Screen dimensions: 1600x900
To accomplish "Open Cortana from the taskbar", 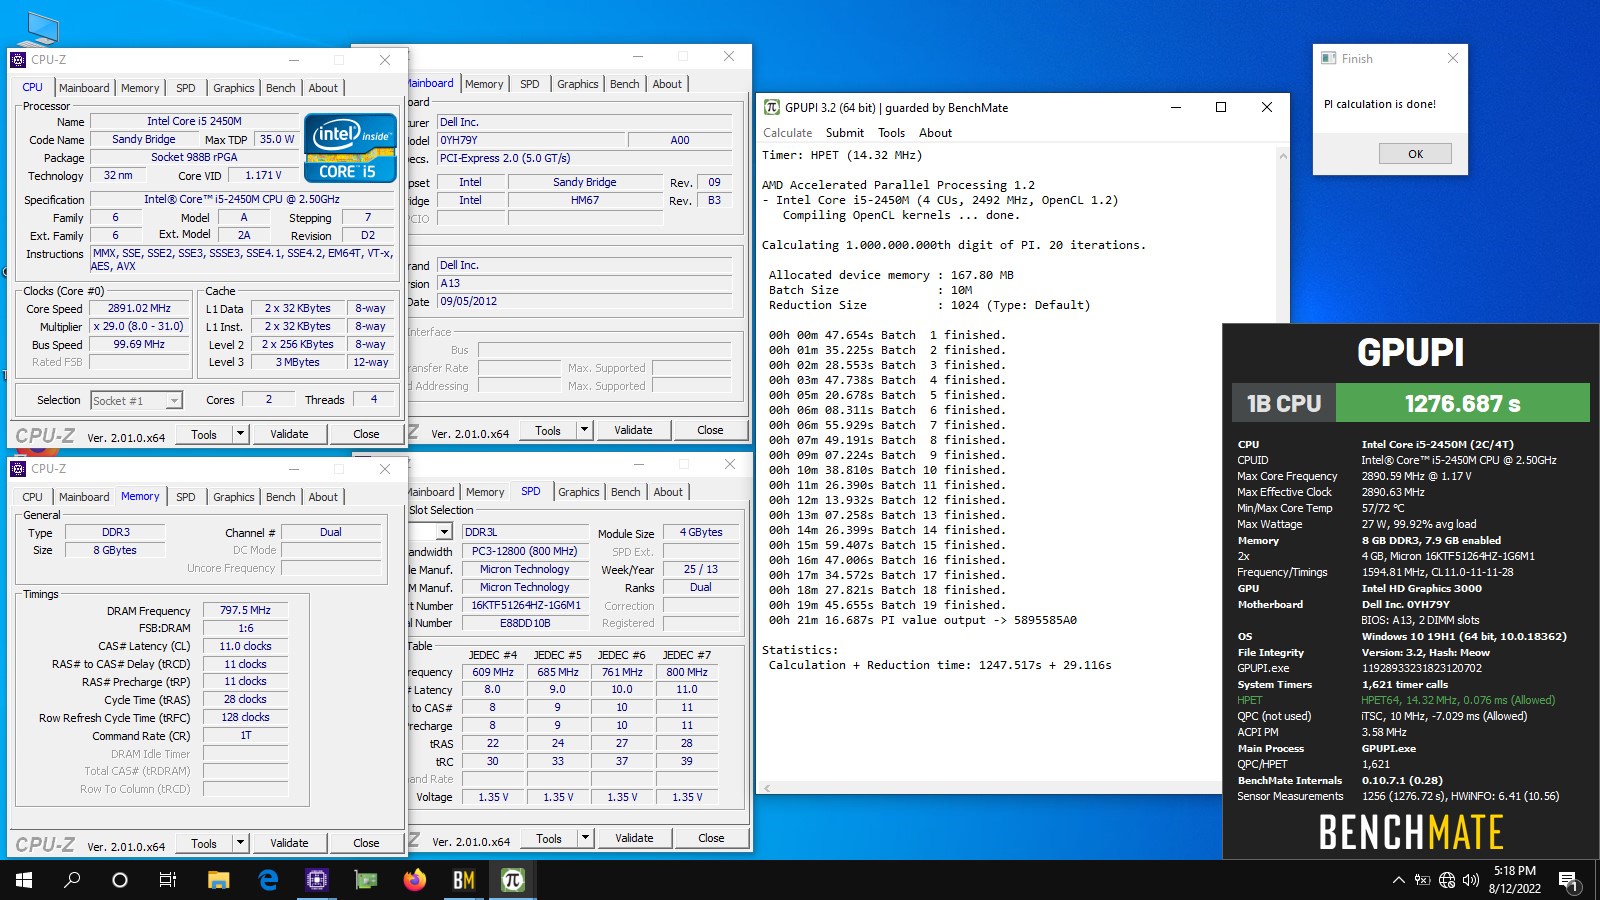I will [120, 880].
